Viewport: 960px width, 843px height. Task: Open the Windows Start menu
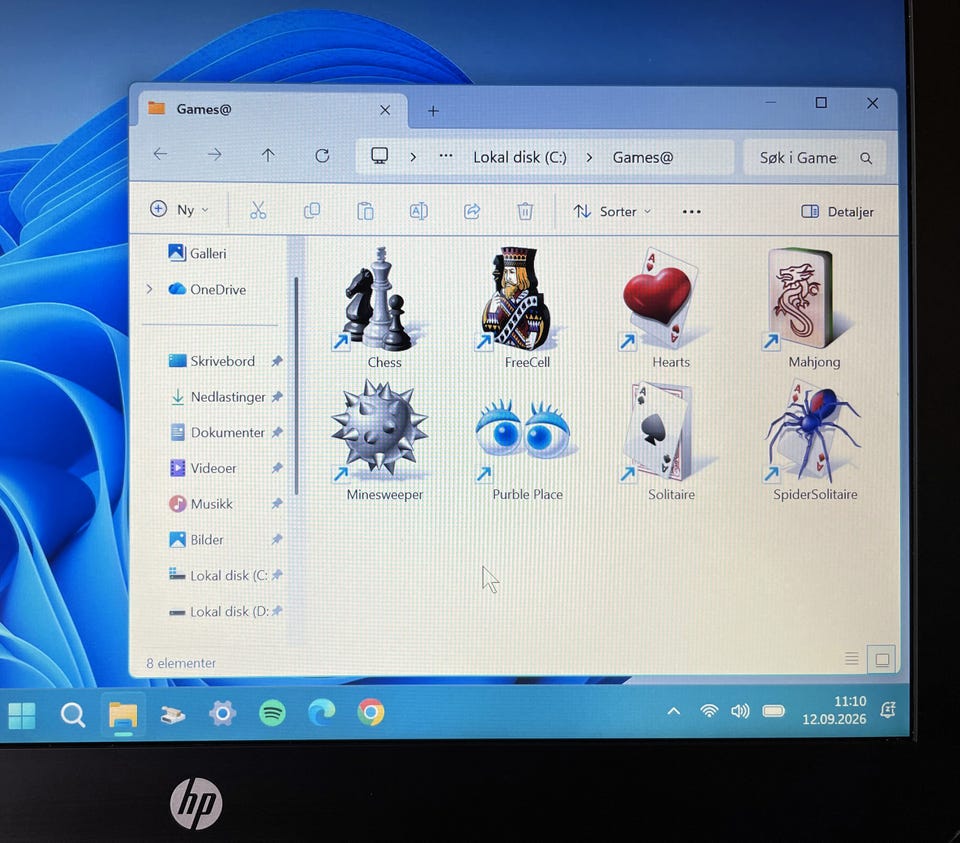click(x=22, y=716)
